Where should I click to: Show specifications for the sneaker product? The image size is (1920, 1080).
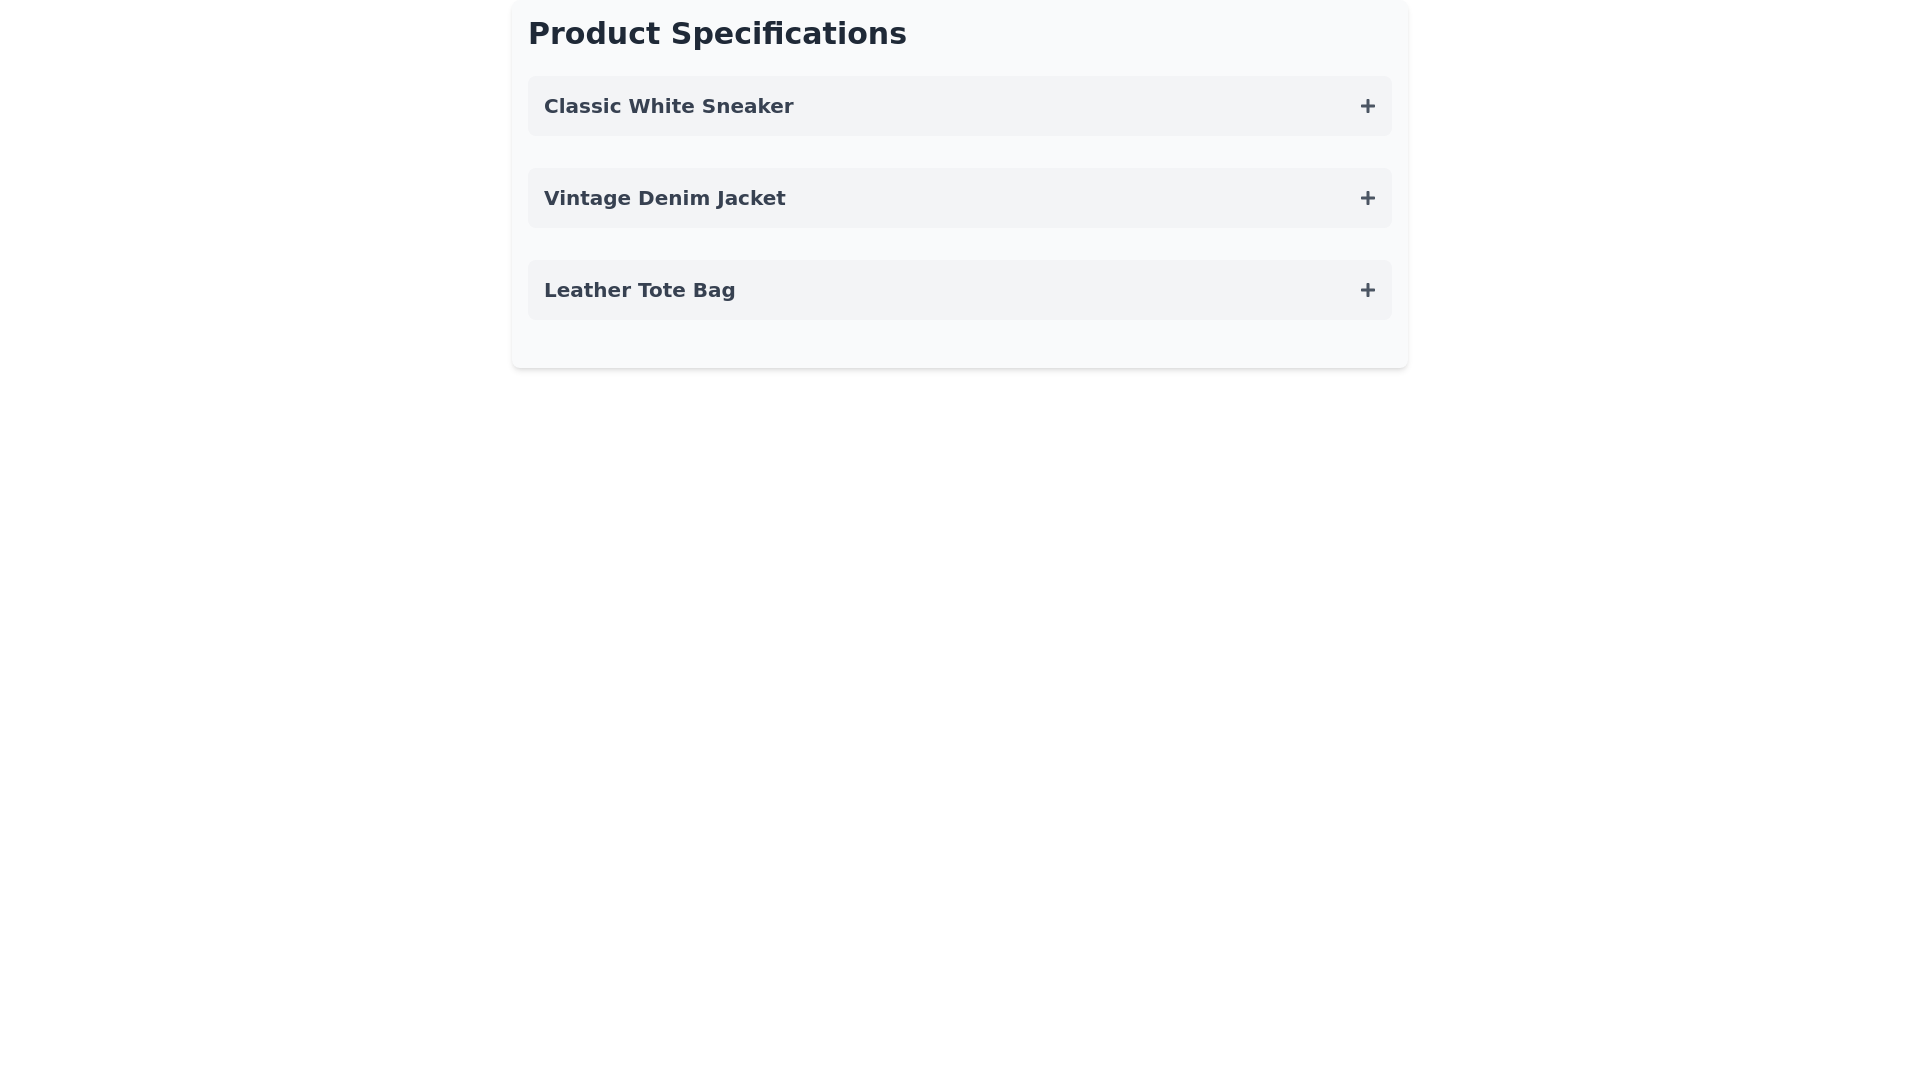(x=959, y=106)
